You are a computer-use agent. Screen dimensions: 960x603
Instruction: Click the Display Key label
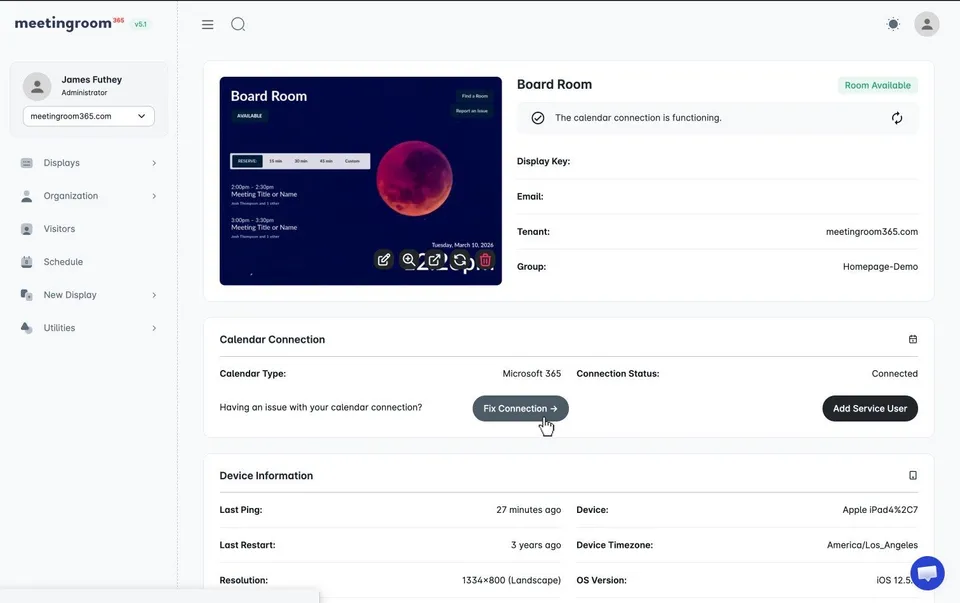tap(543, 162)
